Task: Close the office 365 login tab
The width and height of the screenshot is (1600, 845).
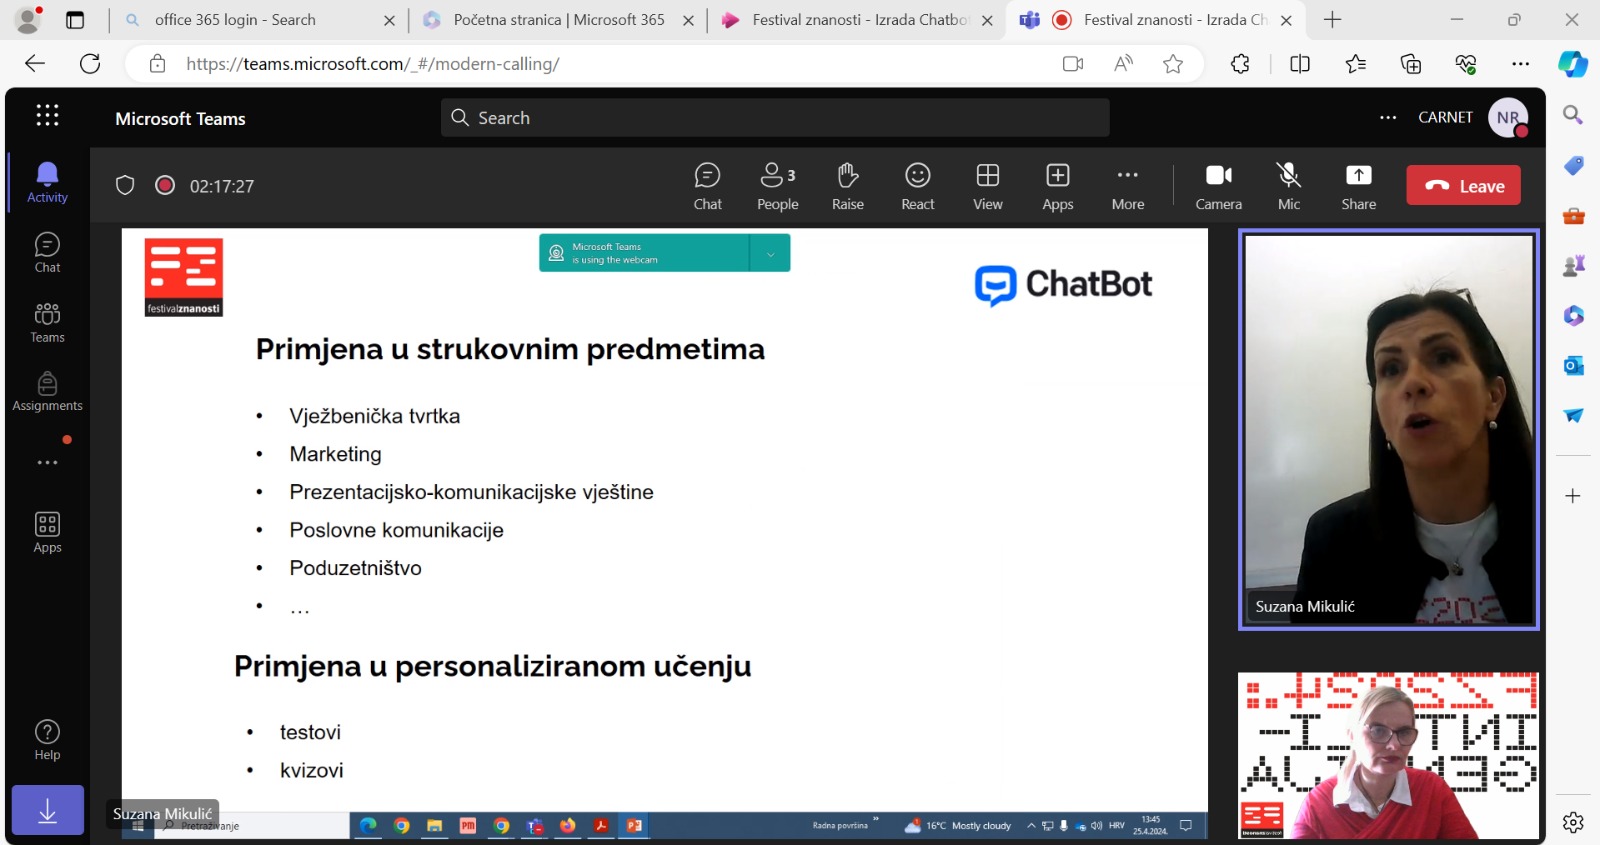Action: tap(389, 20)
